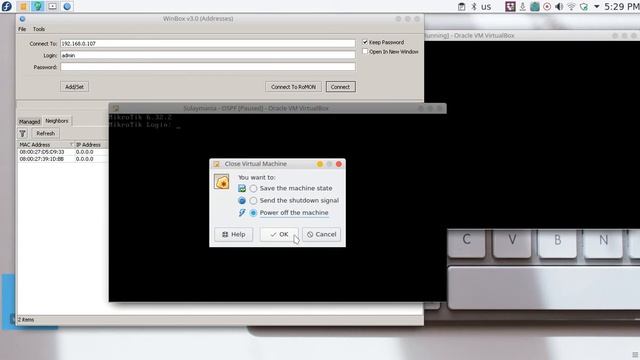The height and width of the screenshot is (360, 640).
Task: Click the Password field in WinBox
Action: pos(208,67)
